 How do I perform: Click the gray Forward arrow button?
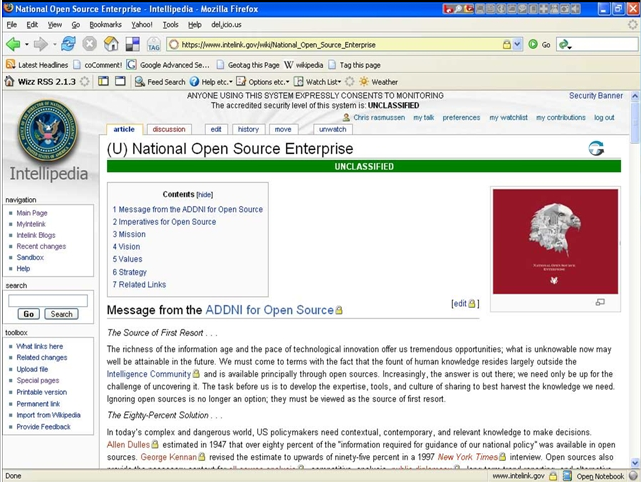(40, 44)
